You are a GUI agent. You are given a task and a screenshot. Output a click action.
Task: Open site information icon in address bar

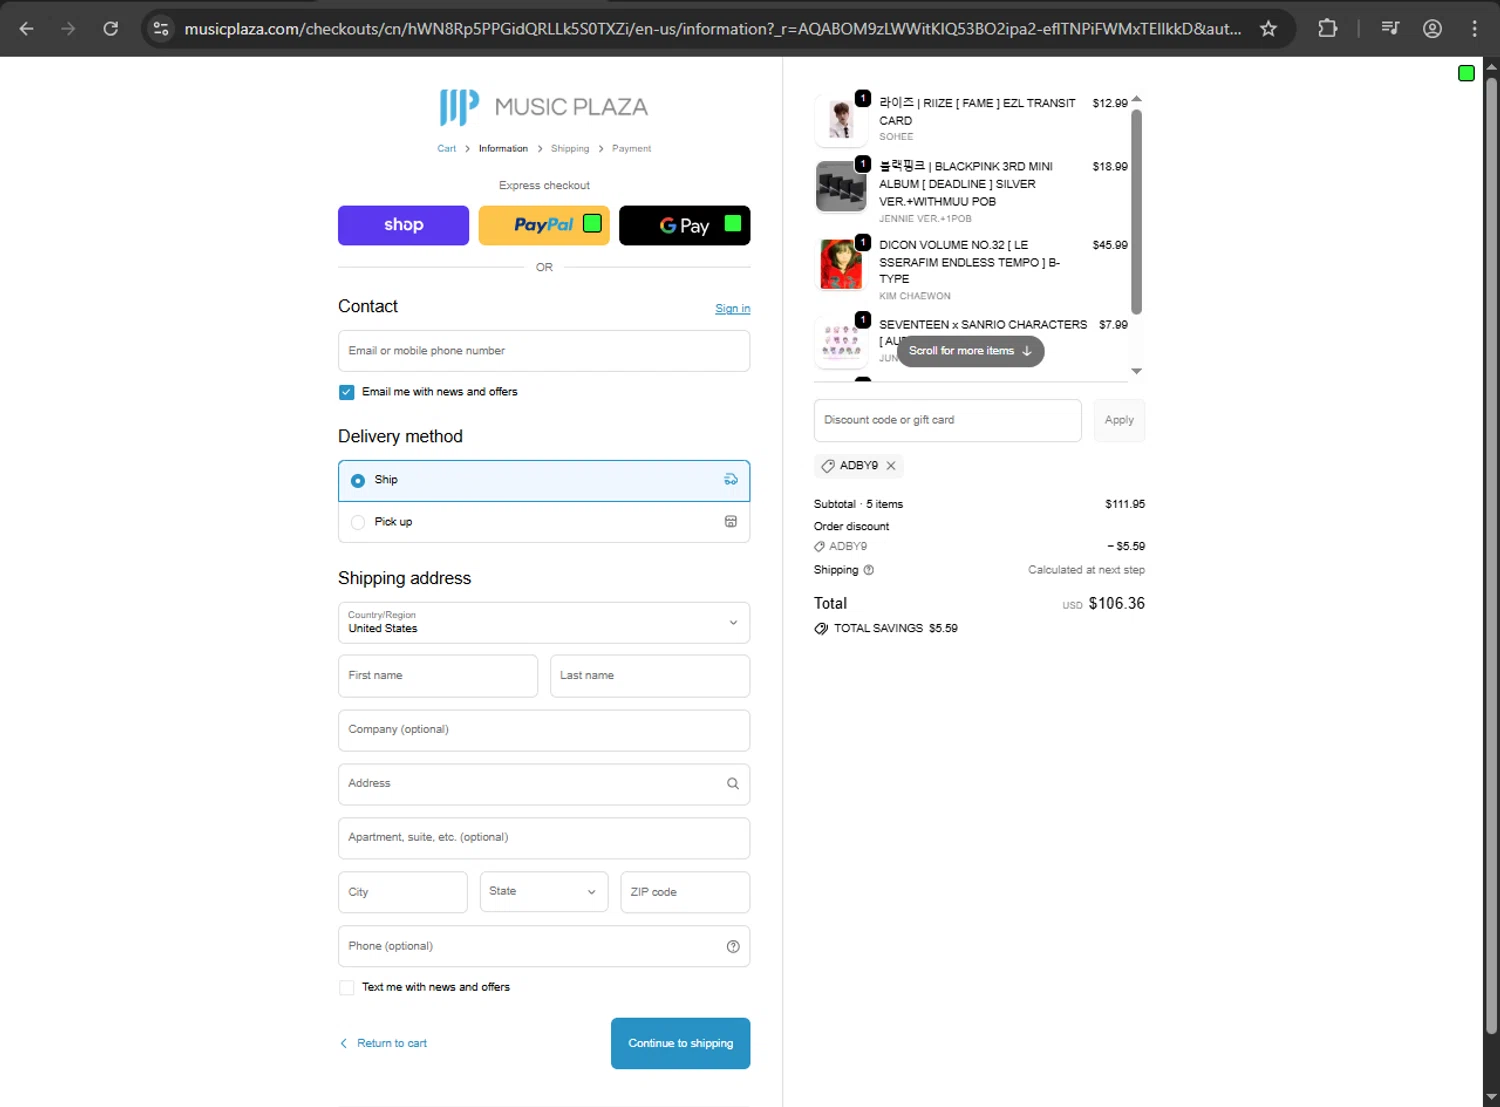click(161, 28)
